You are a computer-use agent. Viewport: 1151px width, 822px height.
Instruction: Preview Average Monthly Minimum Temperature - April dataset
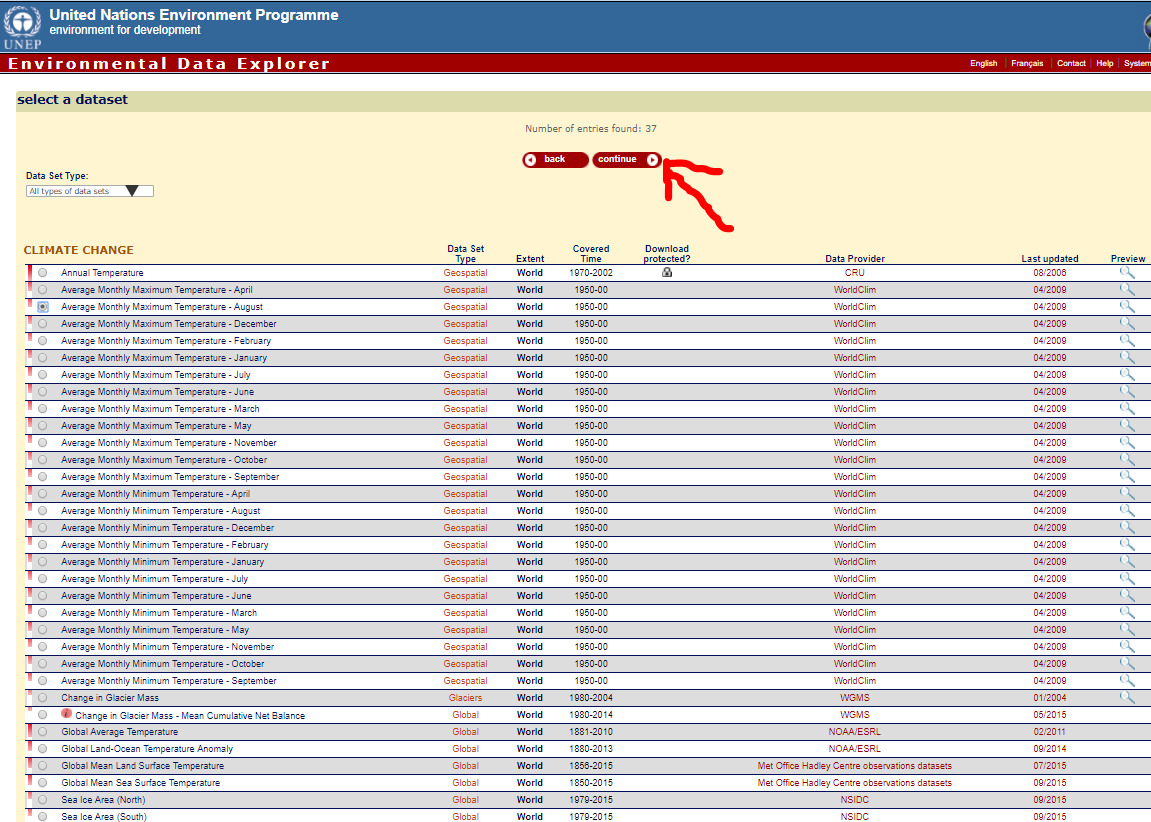pyautogui.click(x=1127, y=493)
